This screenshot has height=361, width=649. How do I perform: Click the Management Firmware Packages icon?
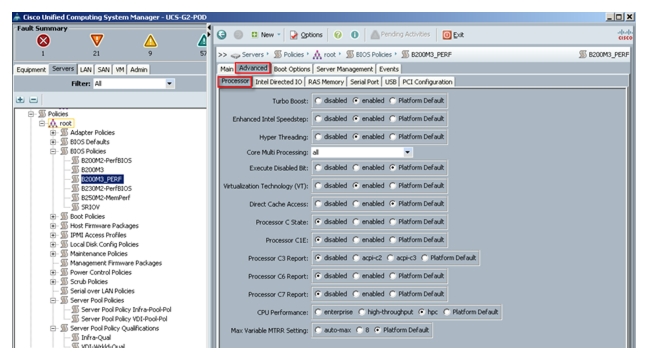point(64,263)
